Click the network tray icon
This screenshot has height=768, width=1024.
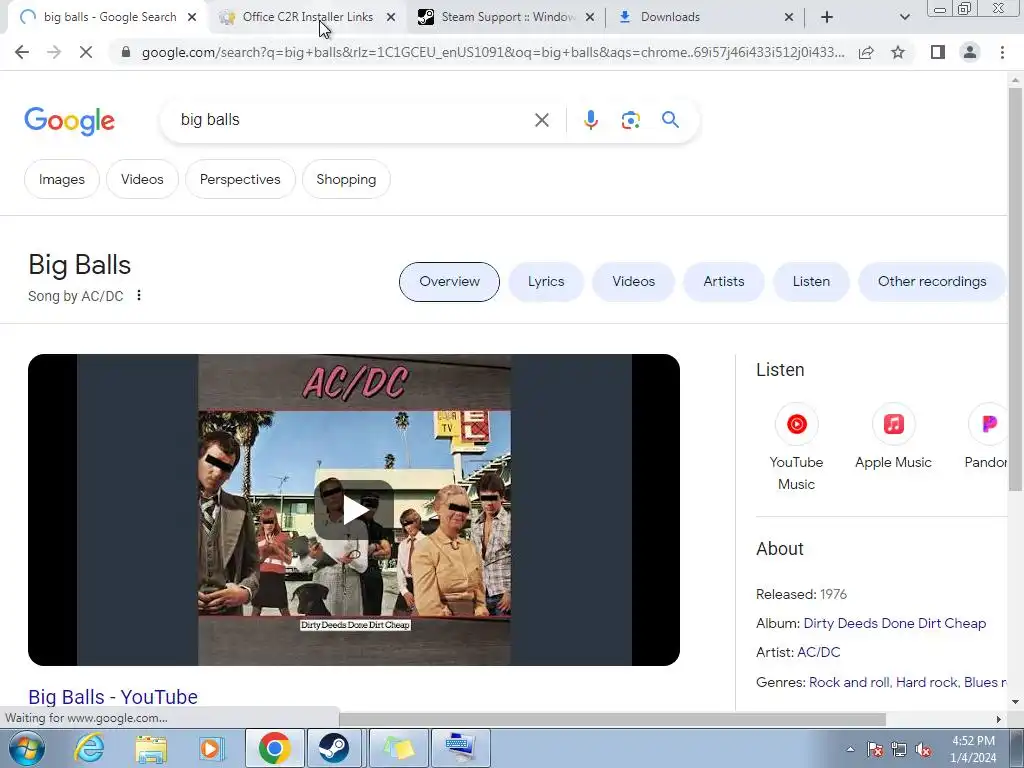click(899, 750)
